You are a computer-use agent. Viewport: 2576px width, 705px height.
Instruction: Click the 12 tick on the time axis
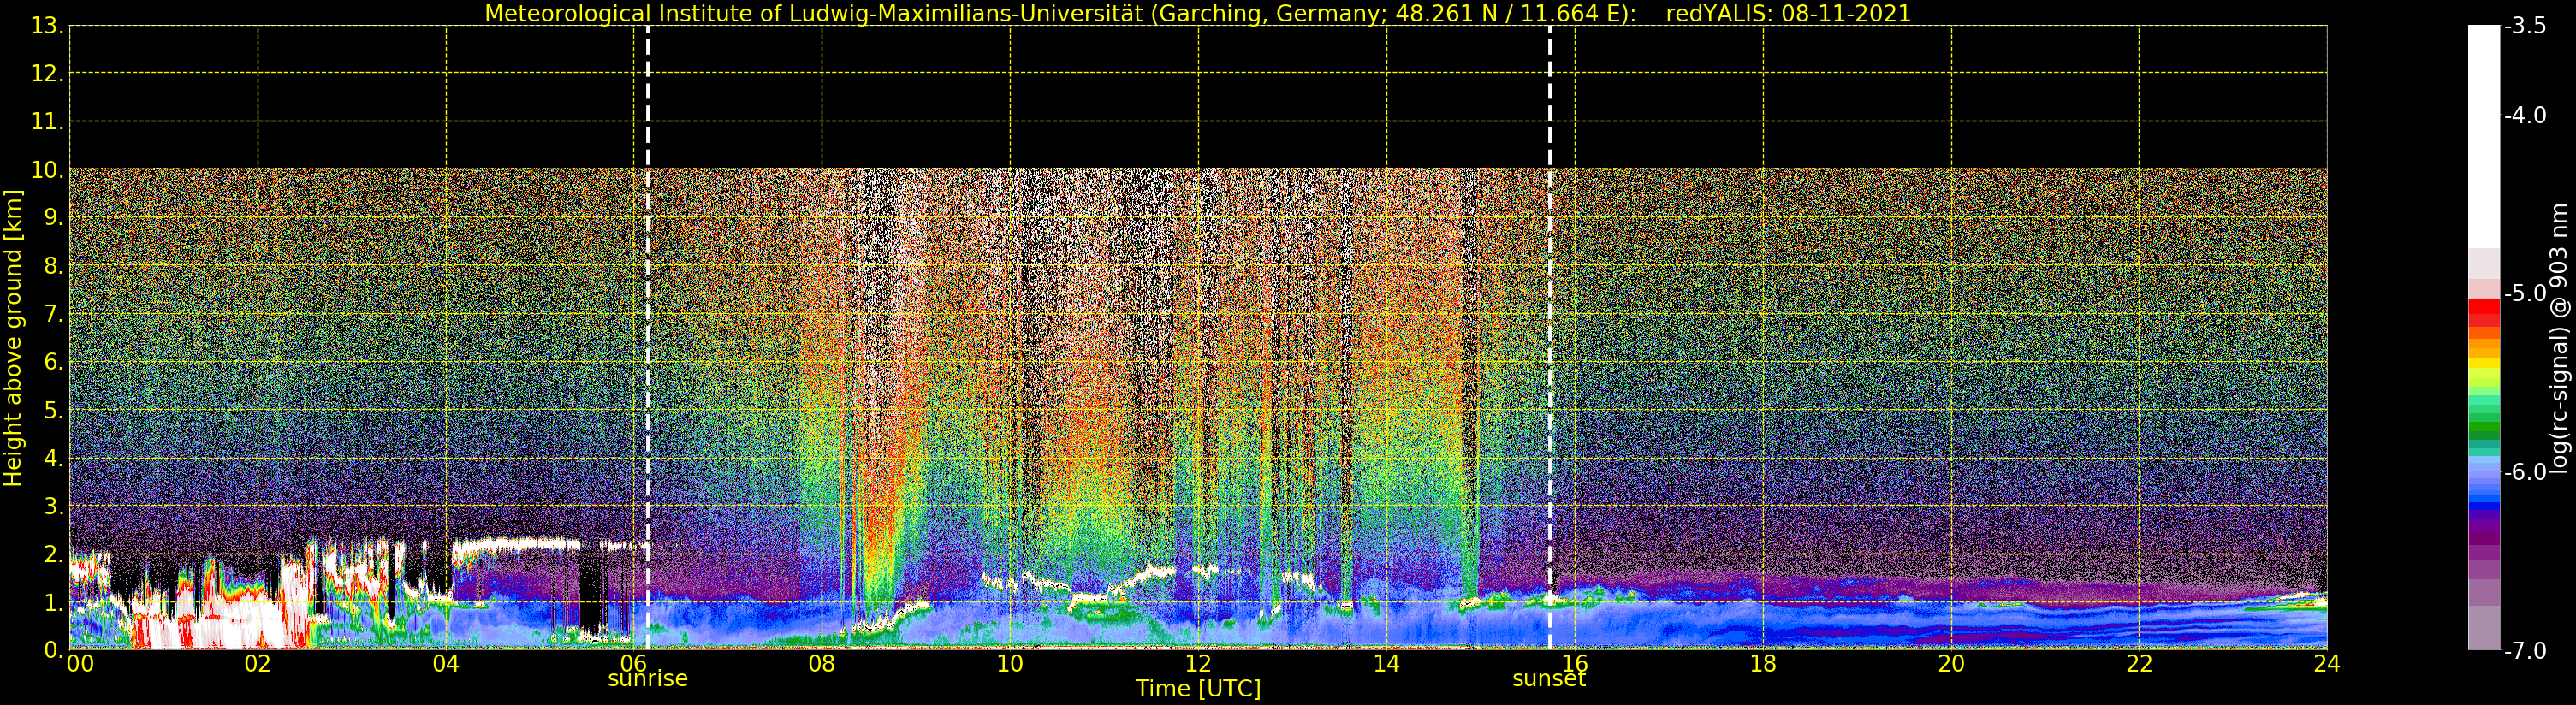[x=1198, y=664]
